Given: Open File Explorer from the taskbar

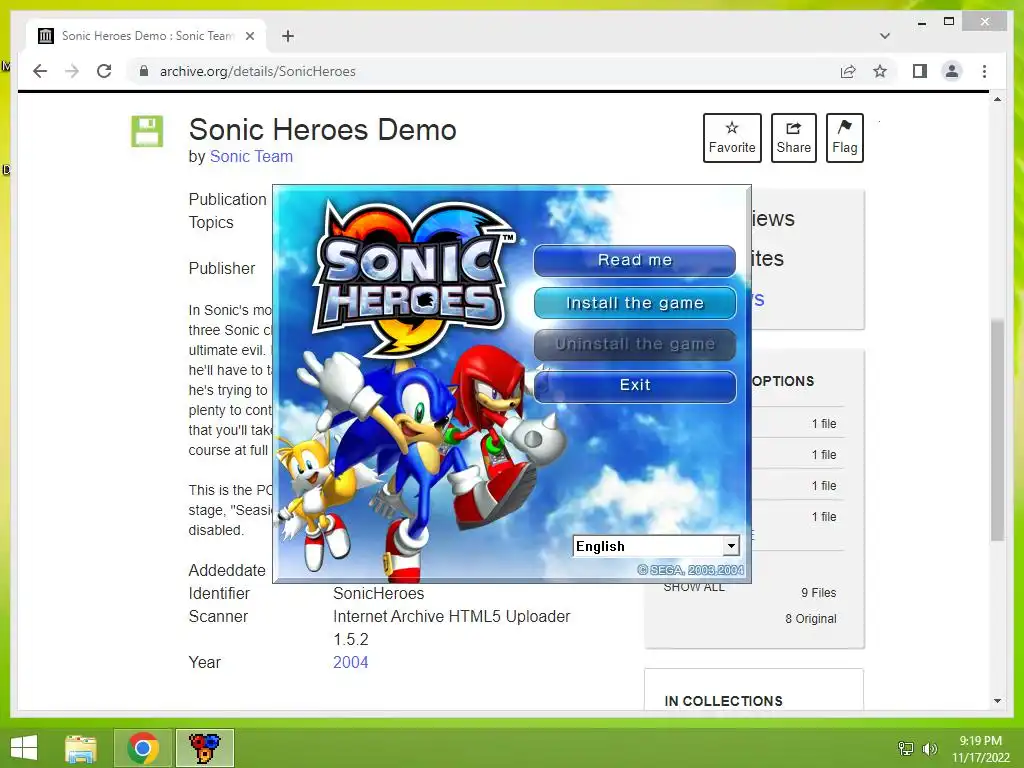Looking at the screenshot, I should click(81, 748).
